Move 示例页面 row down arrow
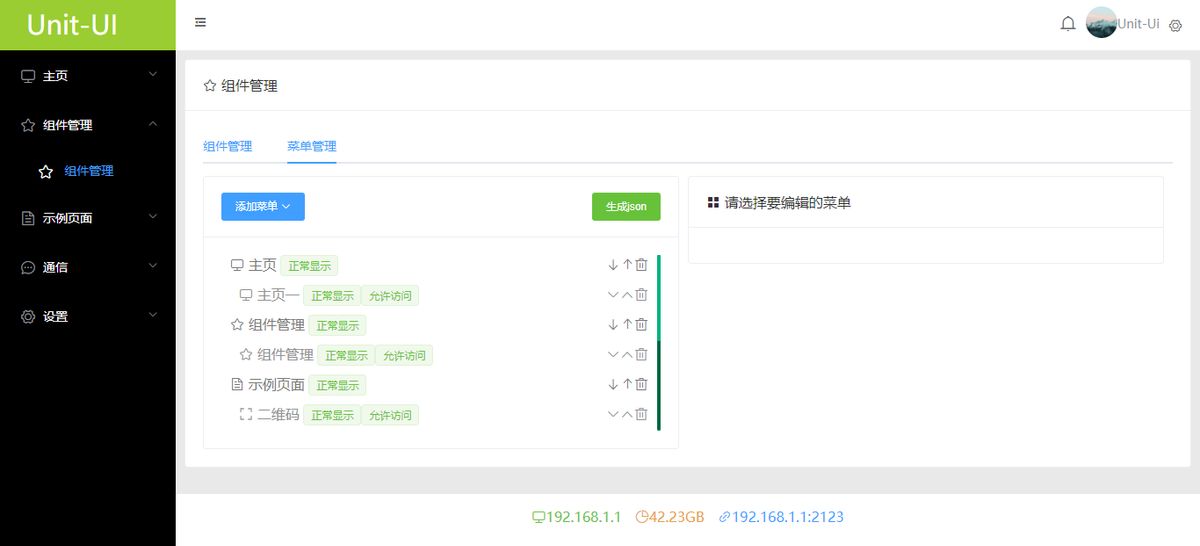The image size is (1200, 546). (x=613, y=384)
